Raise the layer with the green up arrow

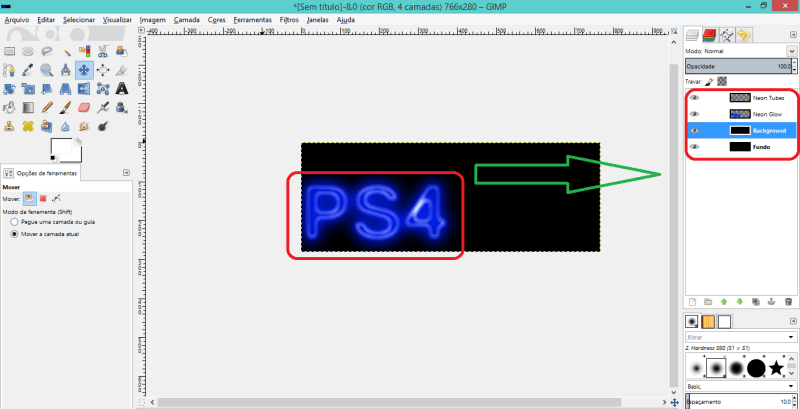[723, 301]
